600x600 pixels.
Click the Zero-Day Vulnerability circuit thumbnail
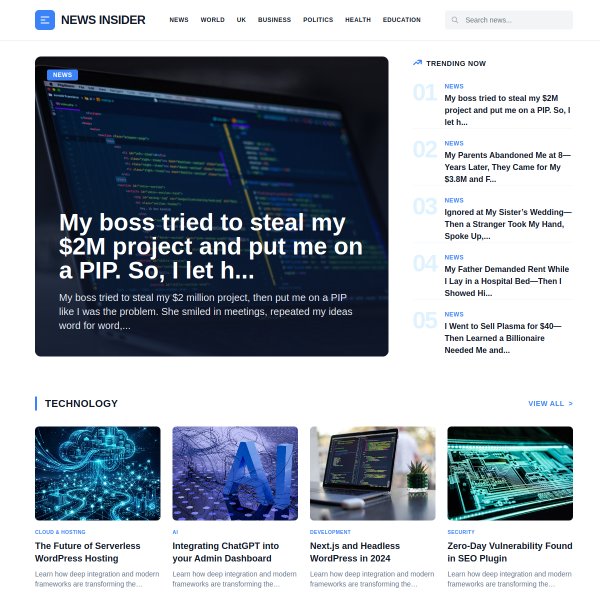[510, 473]
